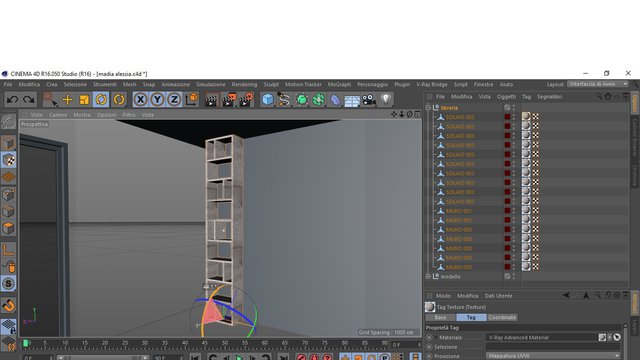640x360 pixels.
Task: Switch to the Coordinate tab
Action: coord(502,317)
